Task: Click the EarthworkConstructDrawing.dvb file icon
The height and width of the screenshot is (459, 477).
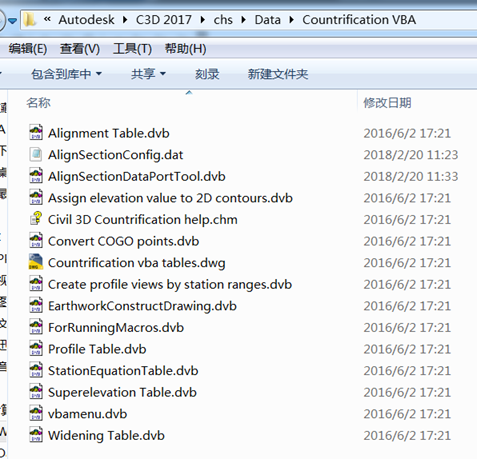Action: pyautogui.click(x=36, y=305)
